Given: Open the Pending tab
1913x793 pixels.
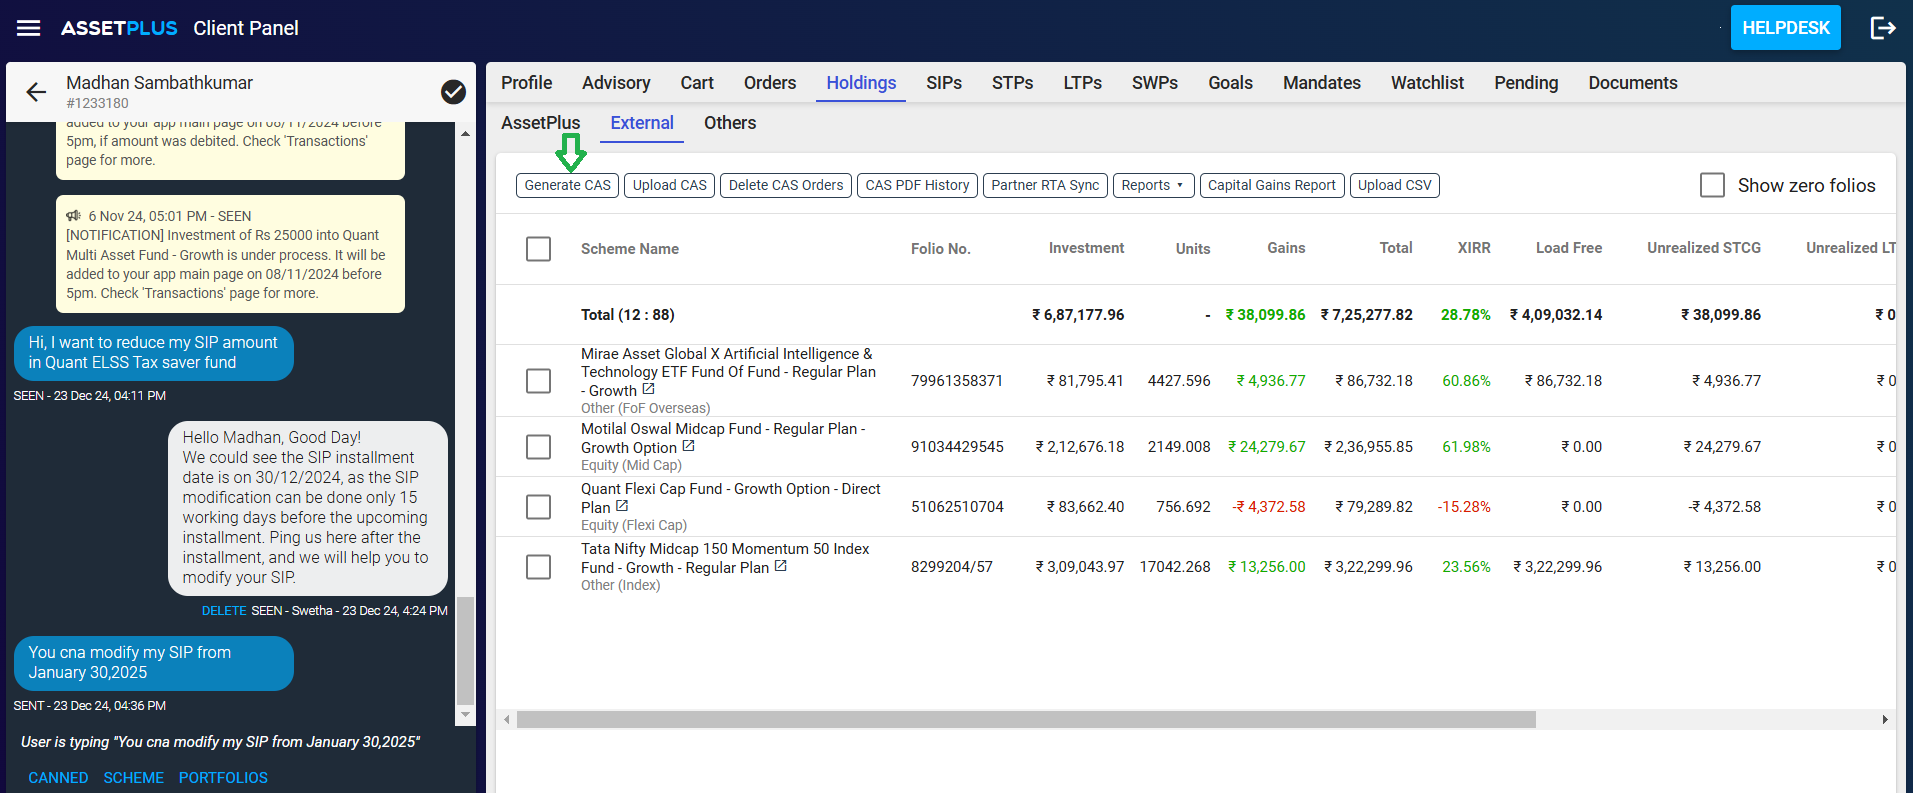Looking at the screenshot, I should coord(1526,83).
